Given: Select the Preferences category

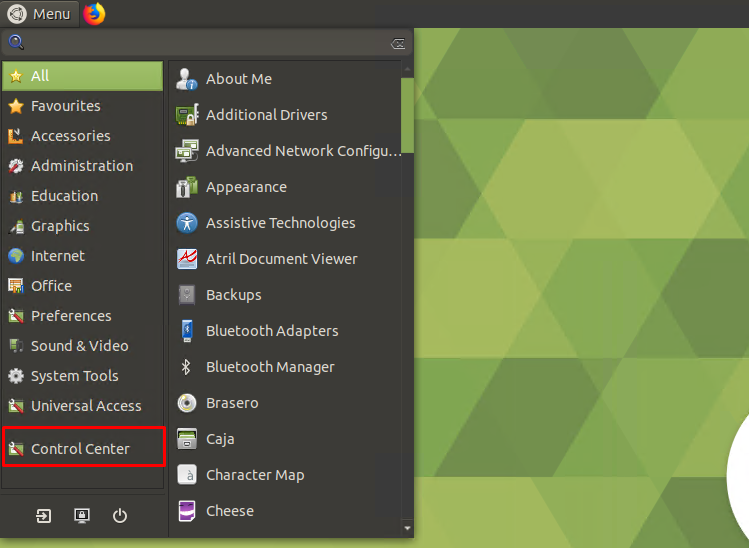Looking at the screenshot, I should [83, 316].
